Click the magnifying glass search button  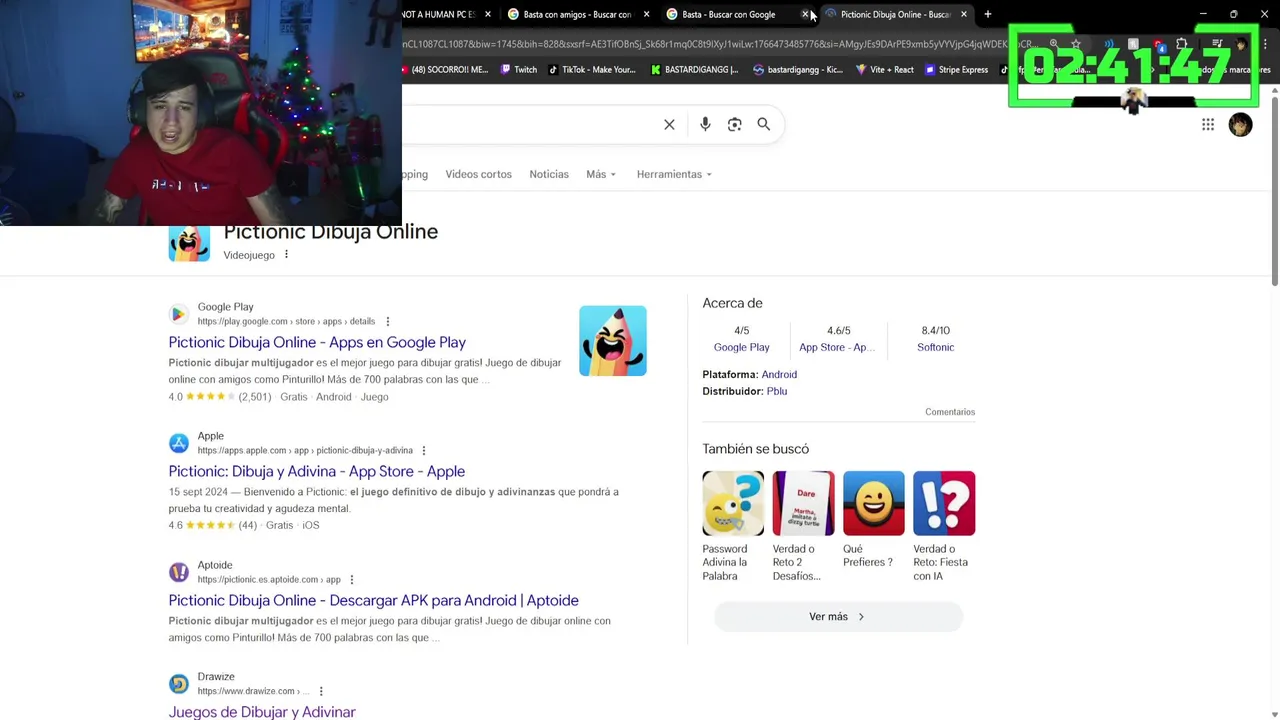coord(763,124)
